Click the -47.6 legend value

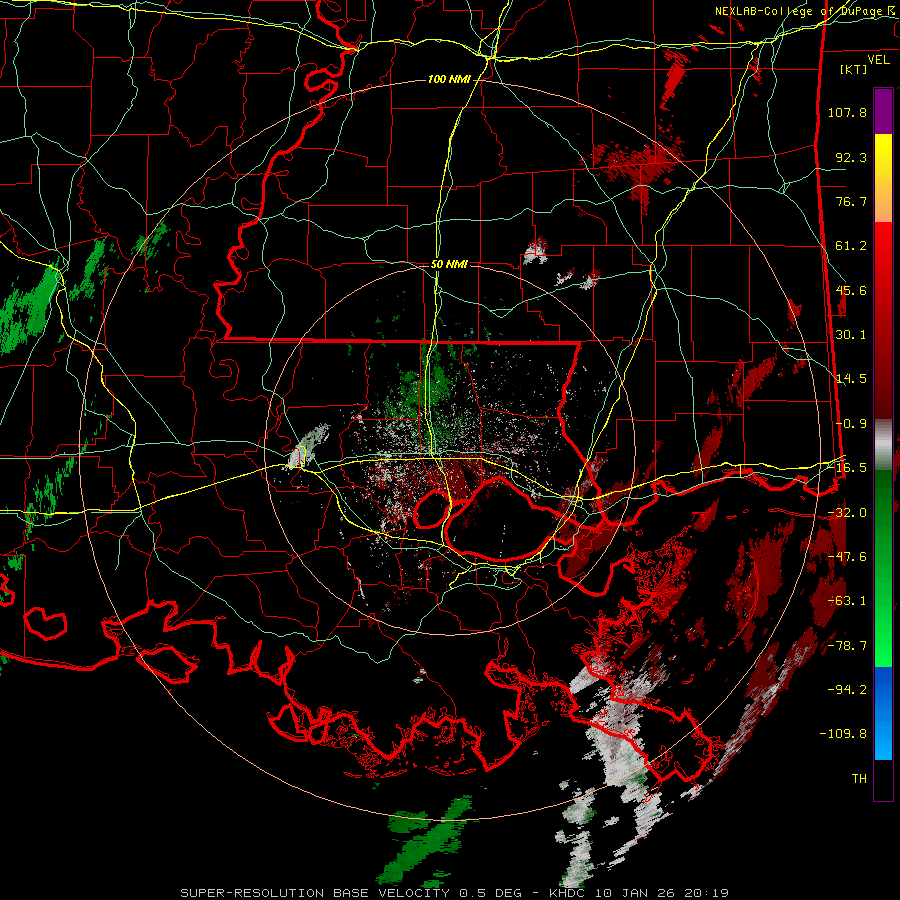point(847,557)
